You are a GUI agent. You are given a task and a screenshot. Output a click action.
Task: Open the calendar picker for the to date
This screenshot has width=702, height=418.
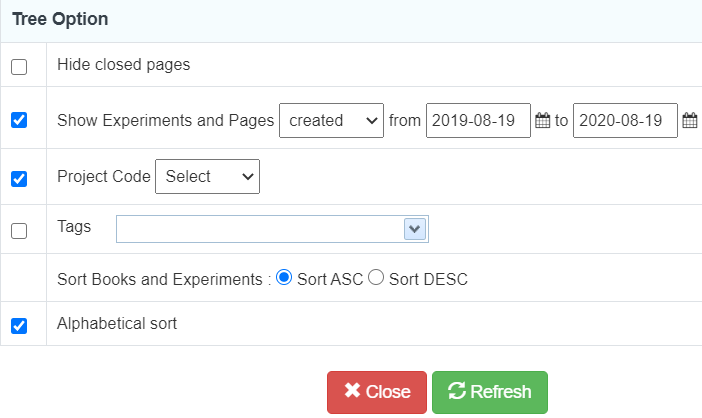click(x=689, y=120)
